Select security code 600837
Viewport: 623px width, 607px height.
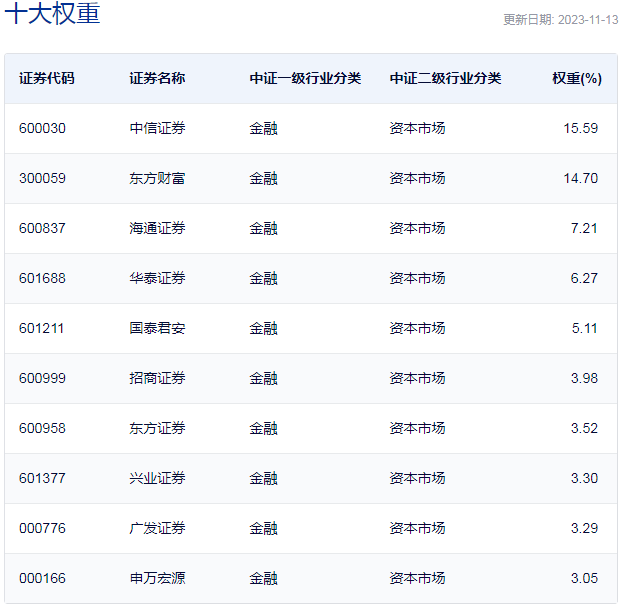[42, 228]
